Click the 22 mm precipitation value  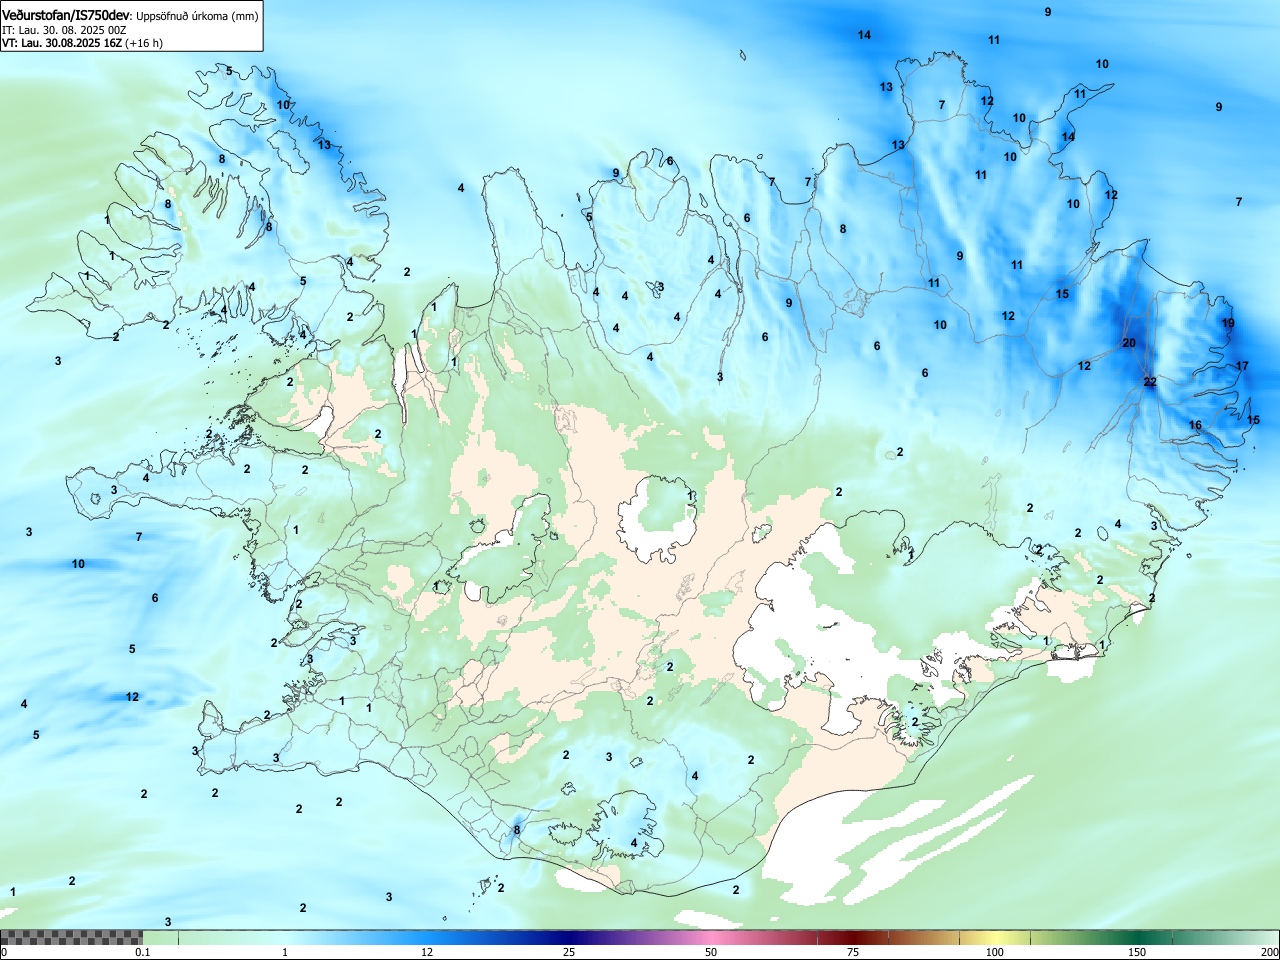pos(1150,382)
